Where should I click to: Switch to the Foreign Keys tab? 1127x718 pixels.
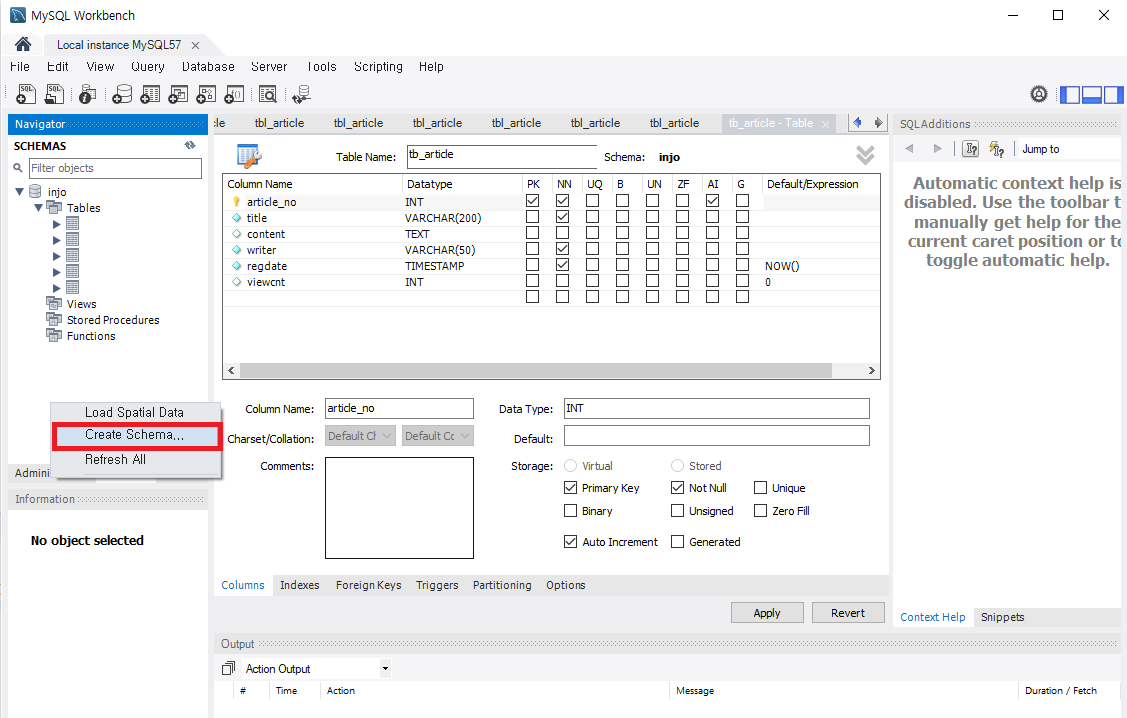click(369, 585)
